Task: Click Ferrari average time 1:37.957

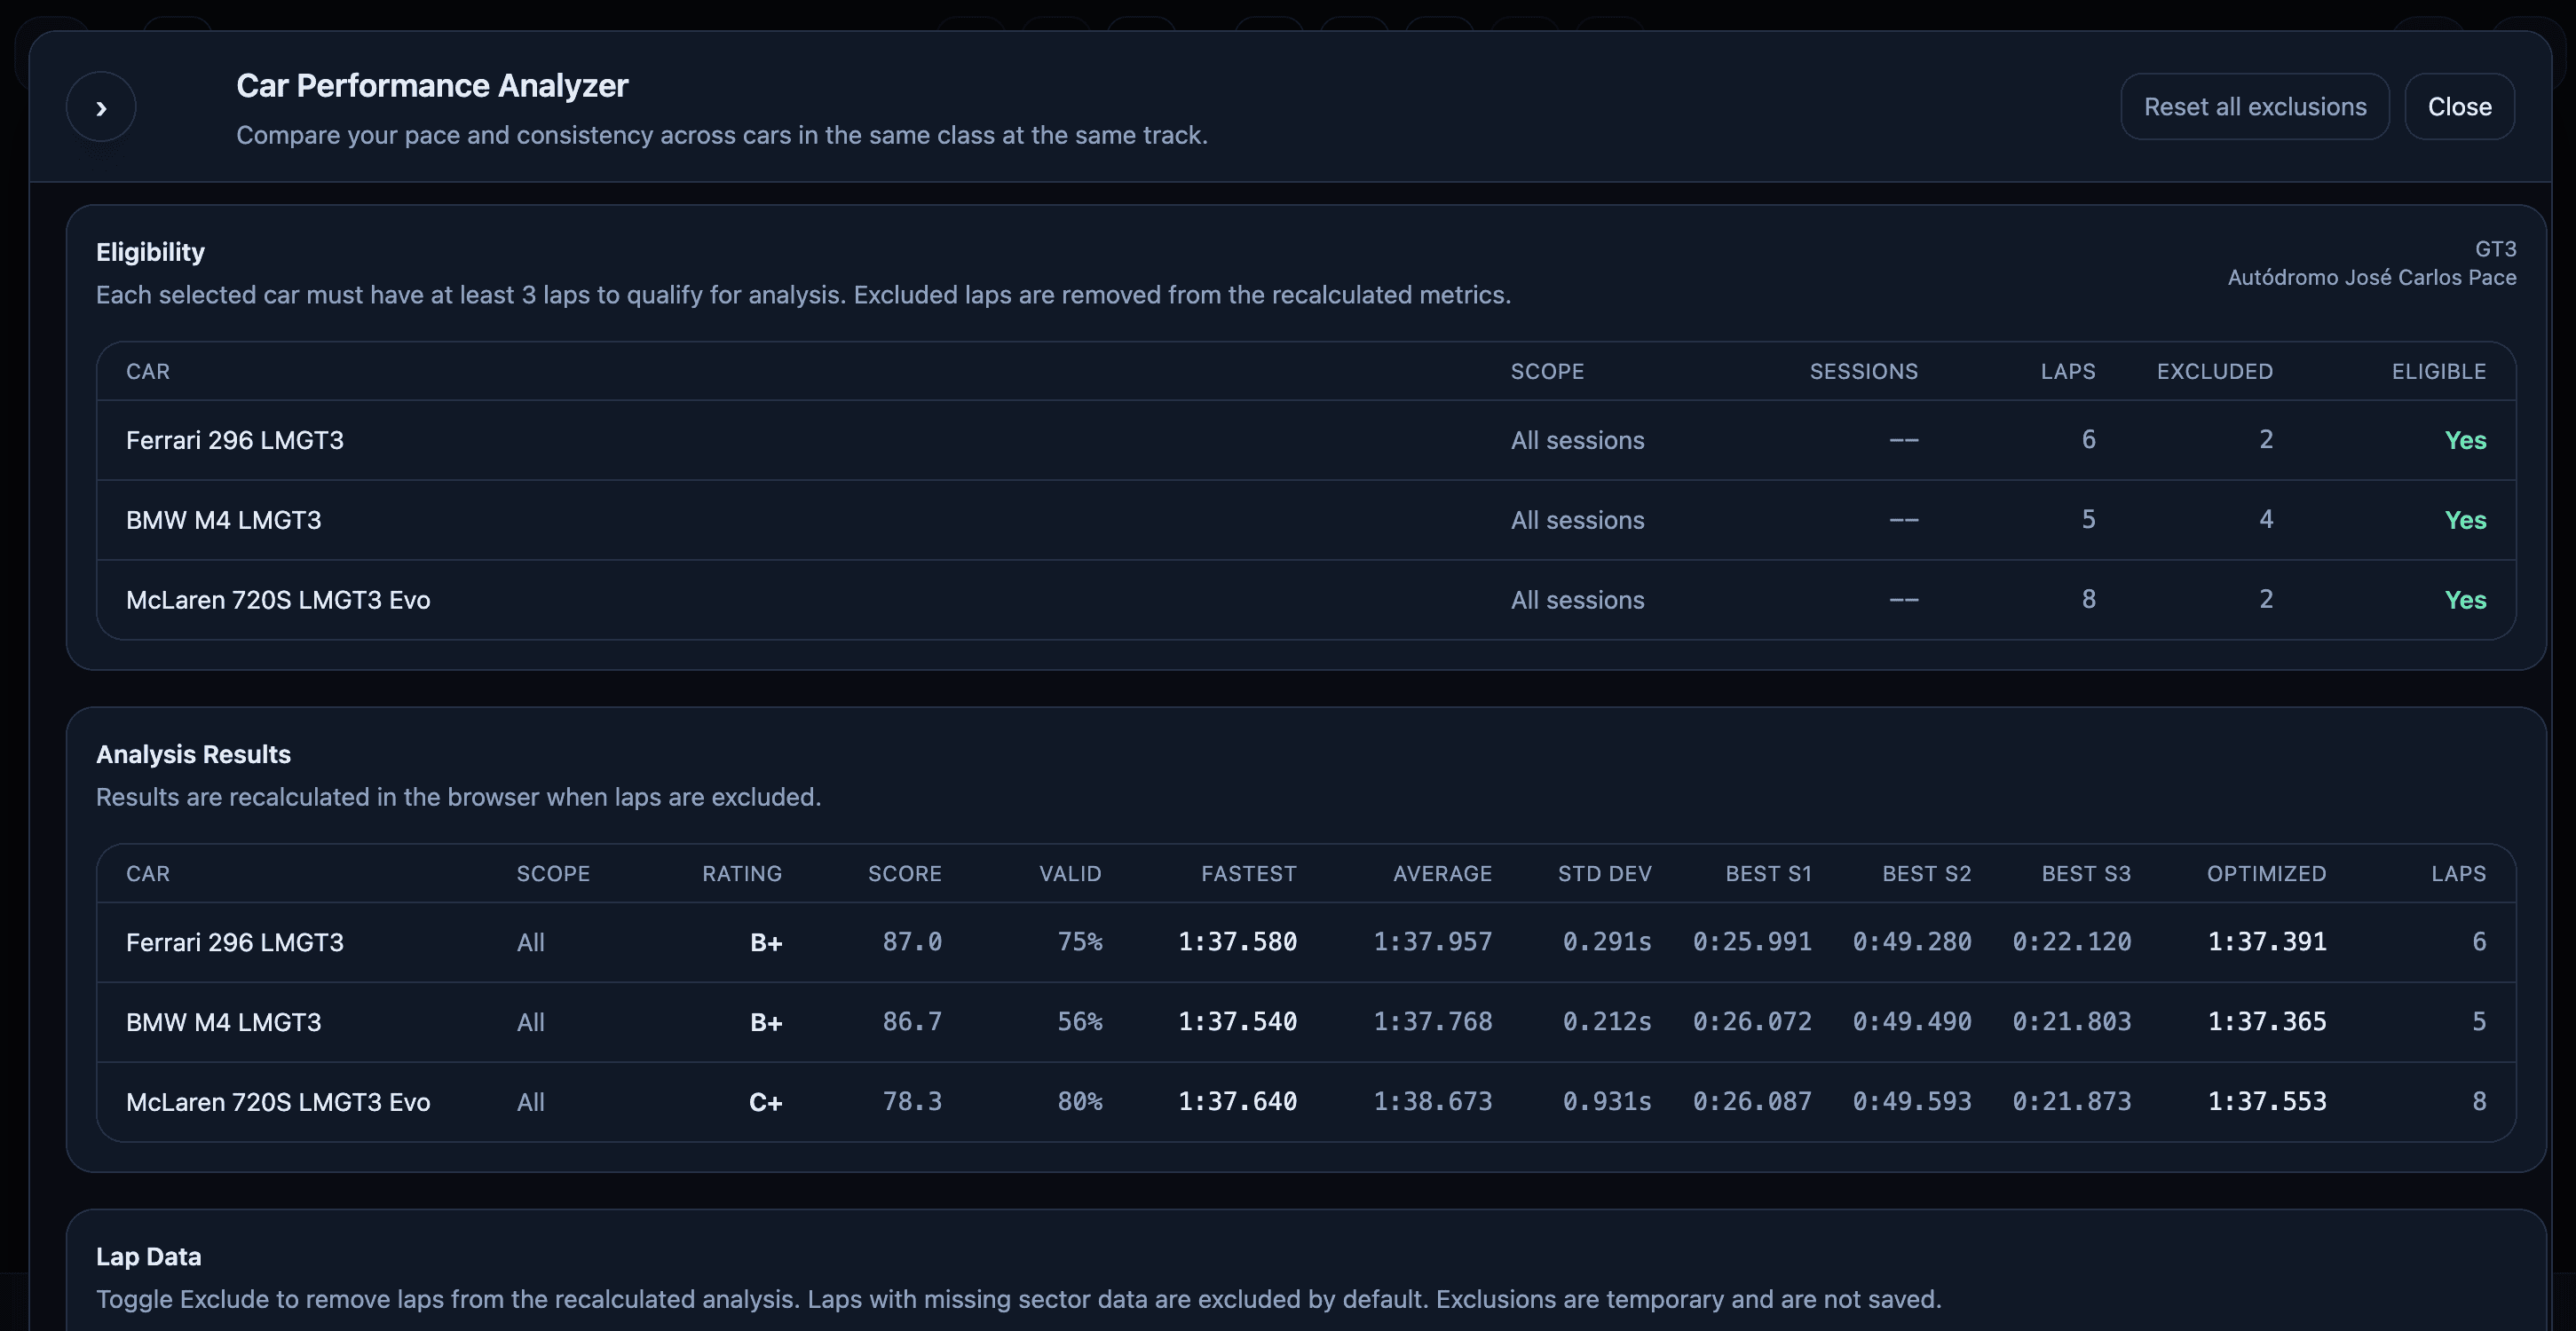Action: pyautogui.click(x=1433, y=942)
